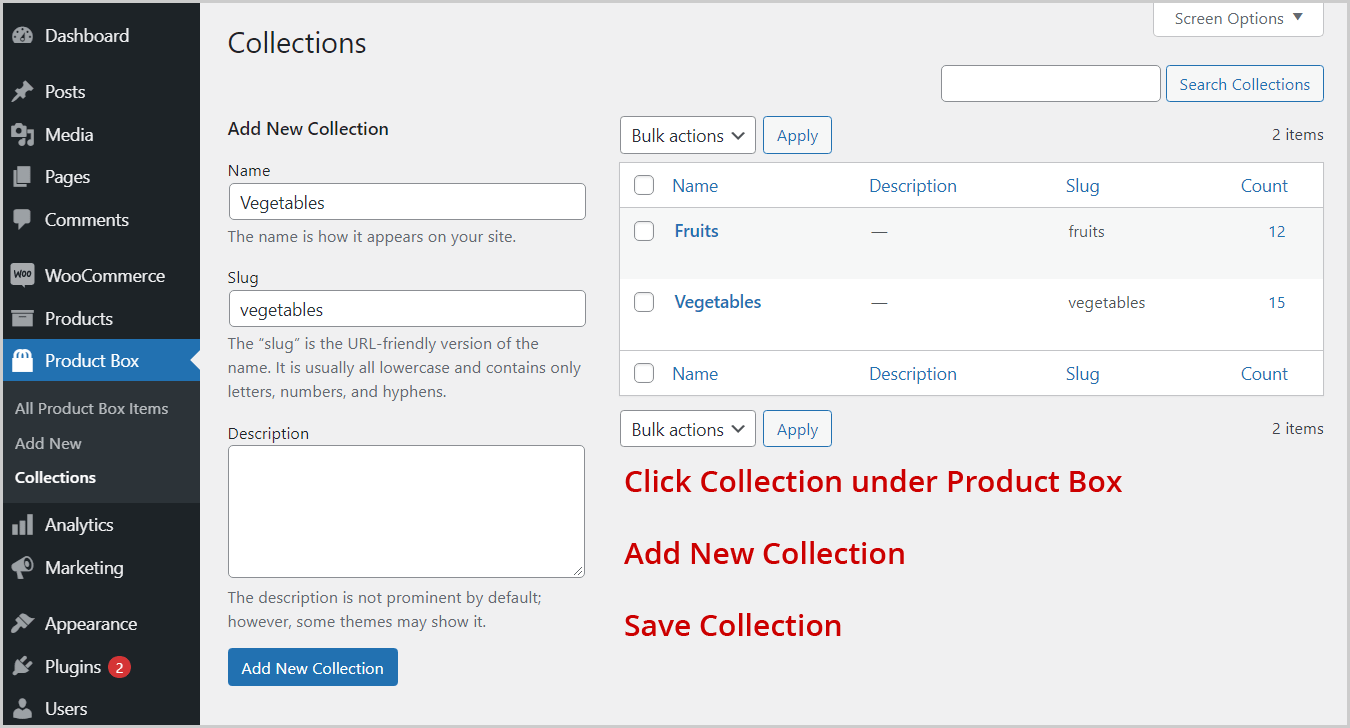
Task: Tick the checkbox for Fruits row
Action: coord(645,231)
